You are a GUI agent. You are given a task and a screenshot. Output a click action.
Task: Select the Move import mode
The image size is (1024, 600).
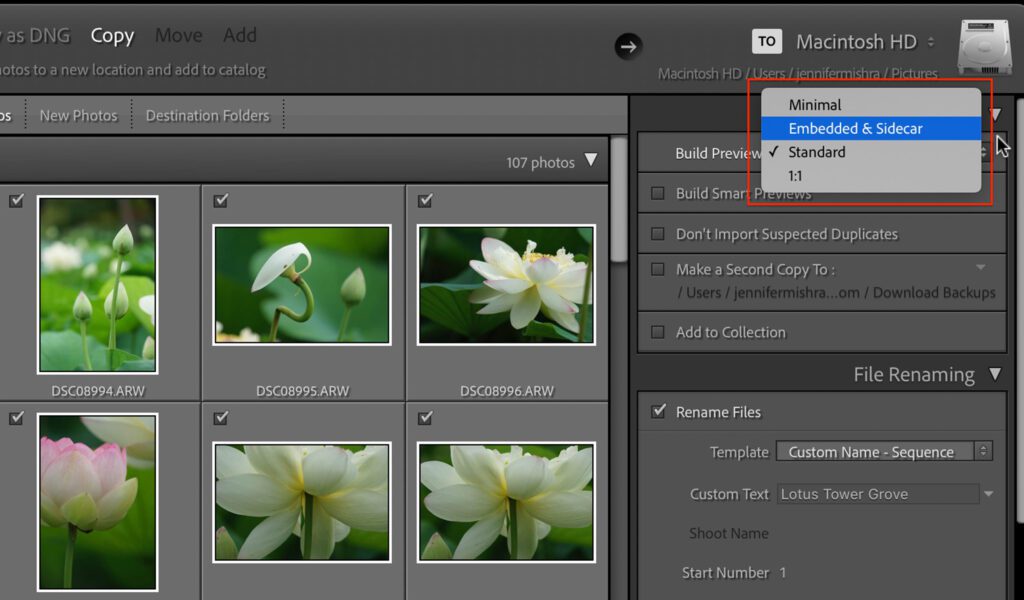pyautogui.click(x=178, y=36)
